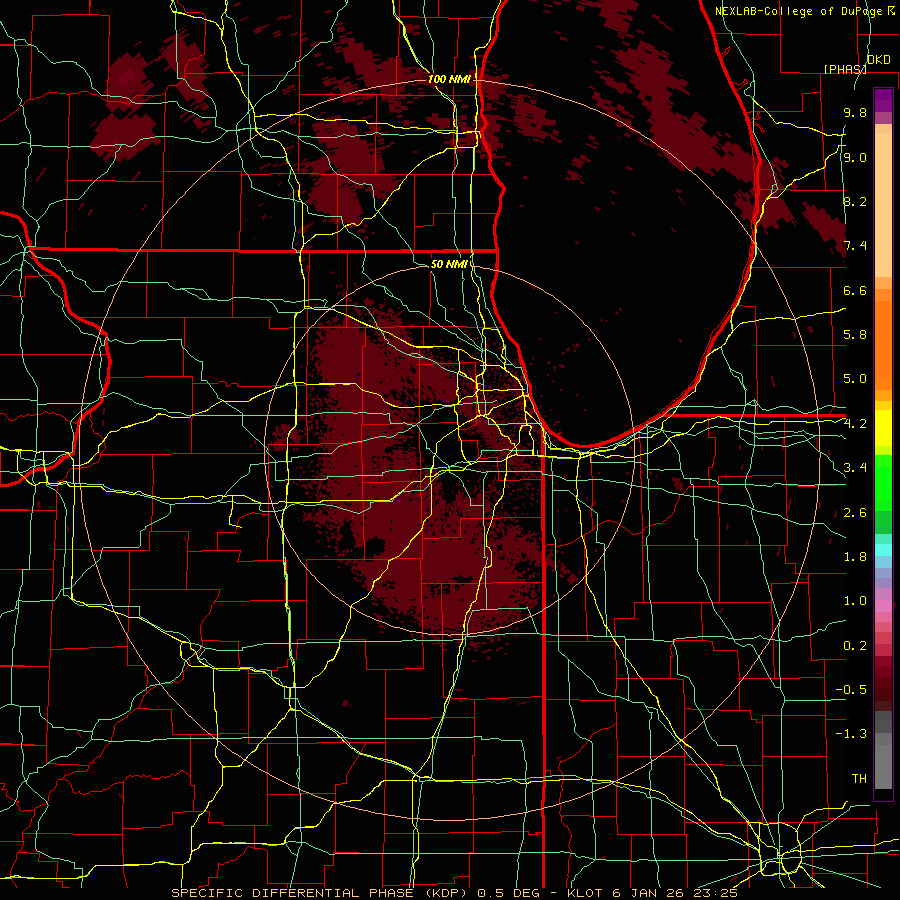
Task: Click the 8.2 scale value
Action: 855,201
